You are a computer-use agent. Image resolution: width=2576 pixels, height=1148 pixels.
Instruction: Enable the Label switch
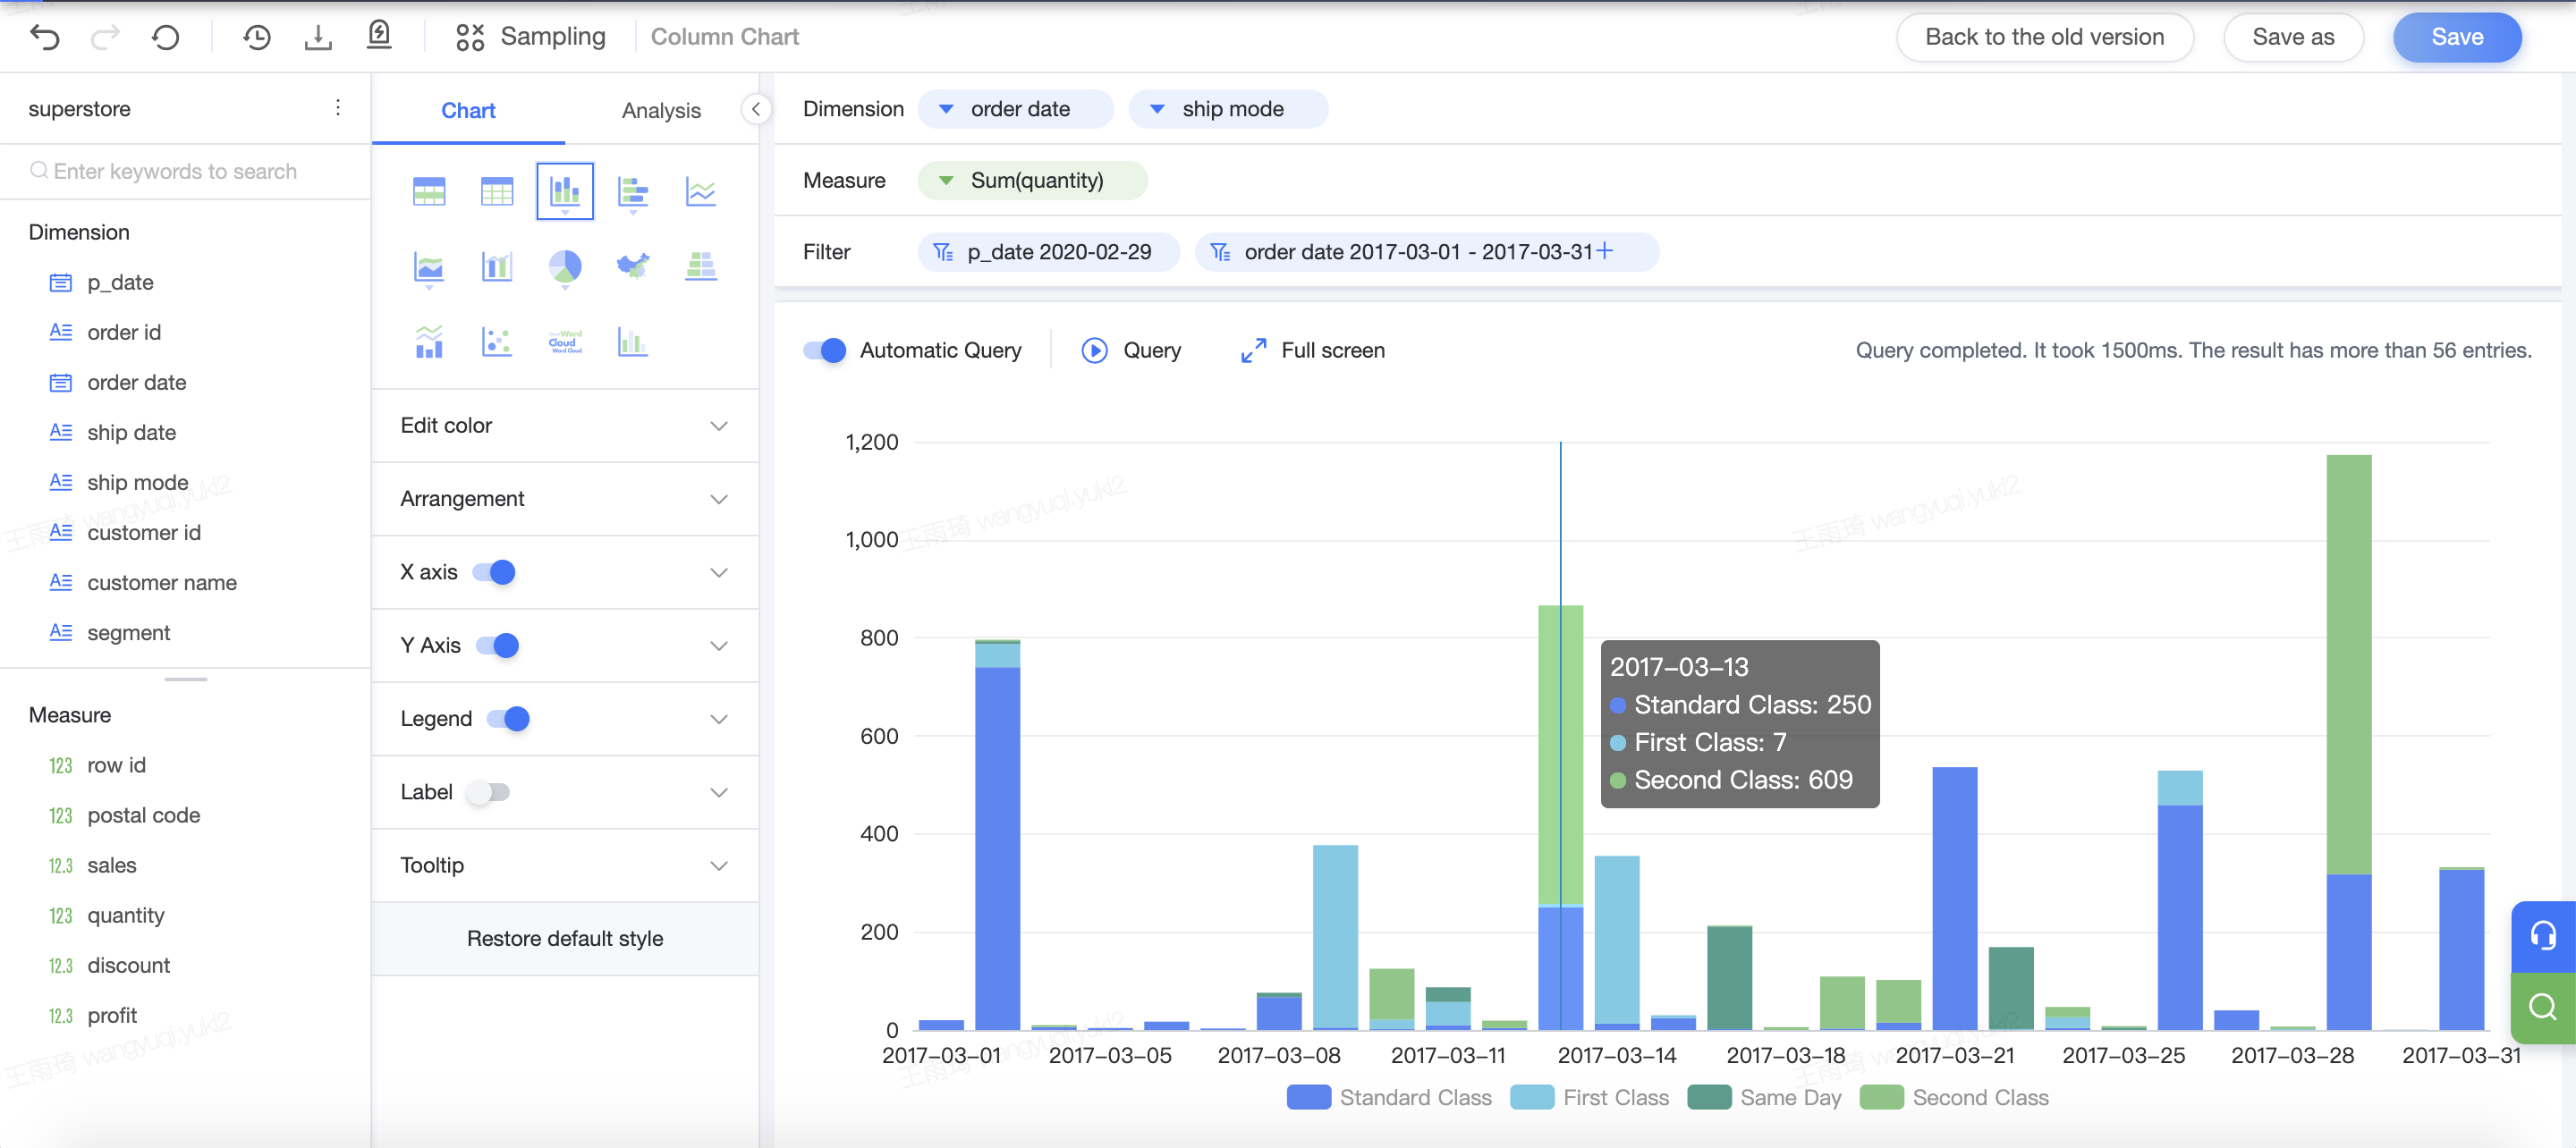(488, 792)
